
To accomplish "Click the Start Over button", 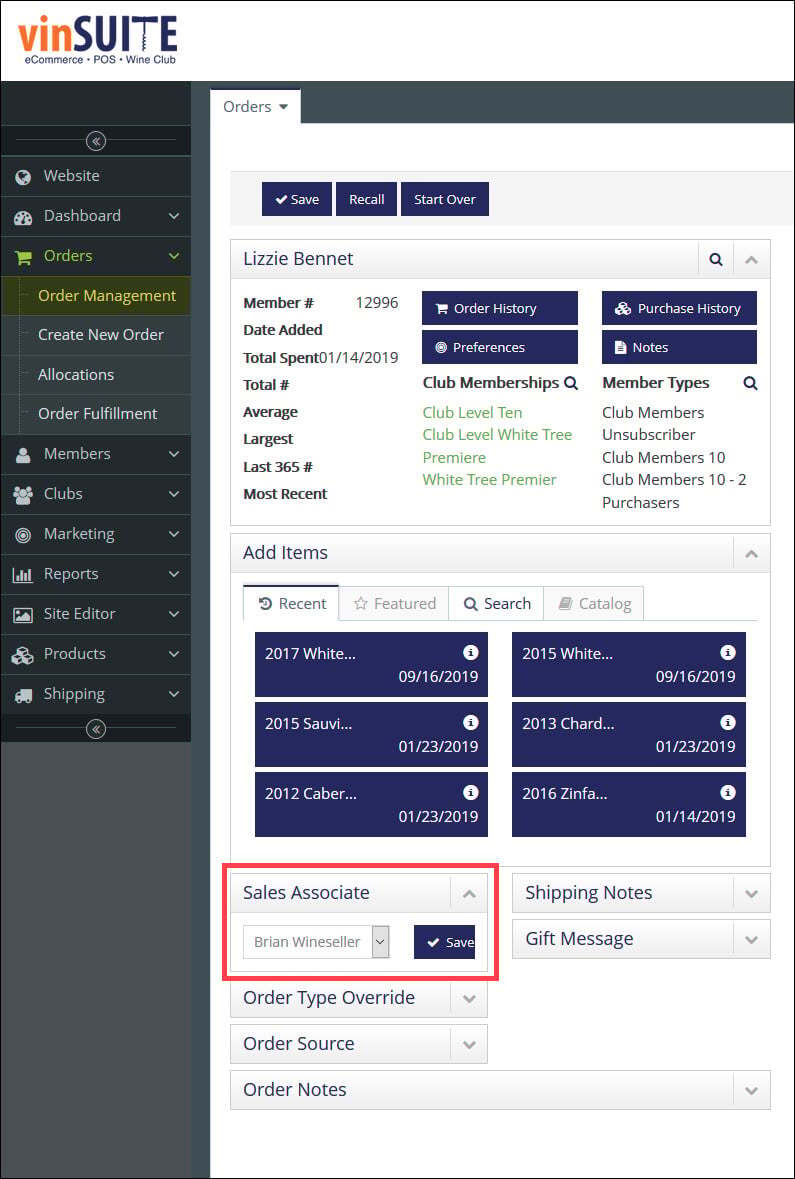I will (445, 199).
